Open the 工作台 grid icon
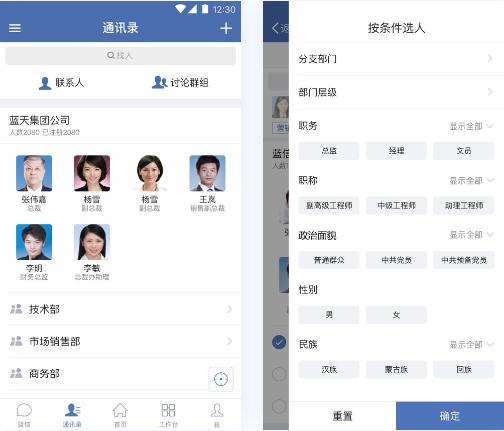Screen dimensions: 504x431 pos(168,410)
